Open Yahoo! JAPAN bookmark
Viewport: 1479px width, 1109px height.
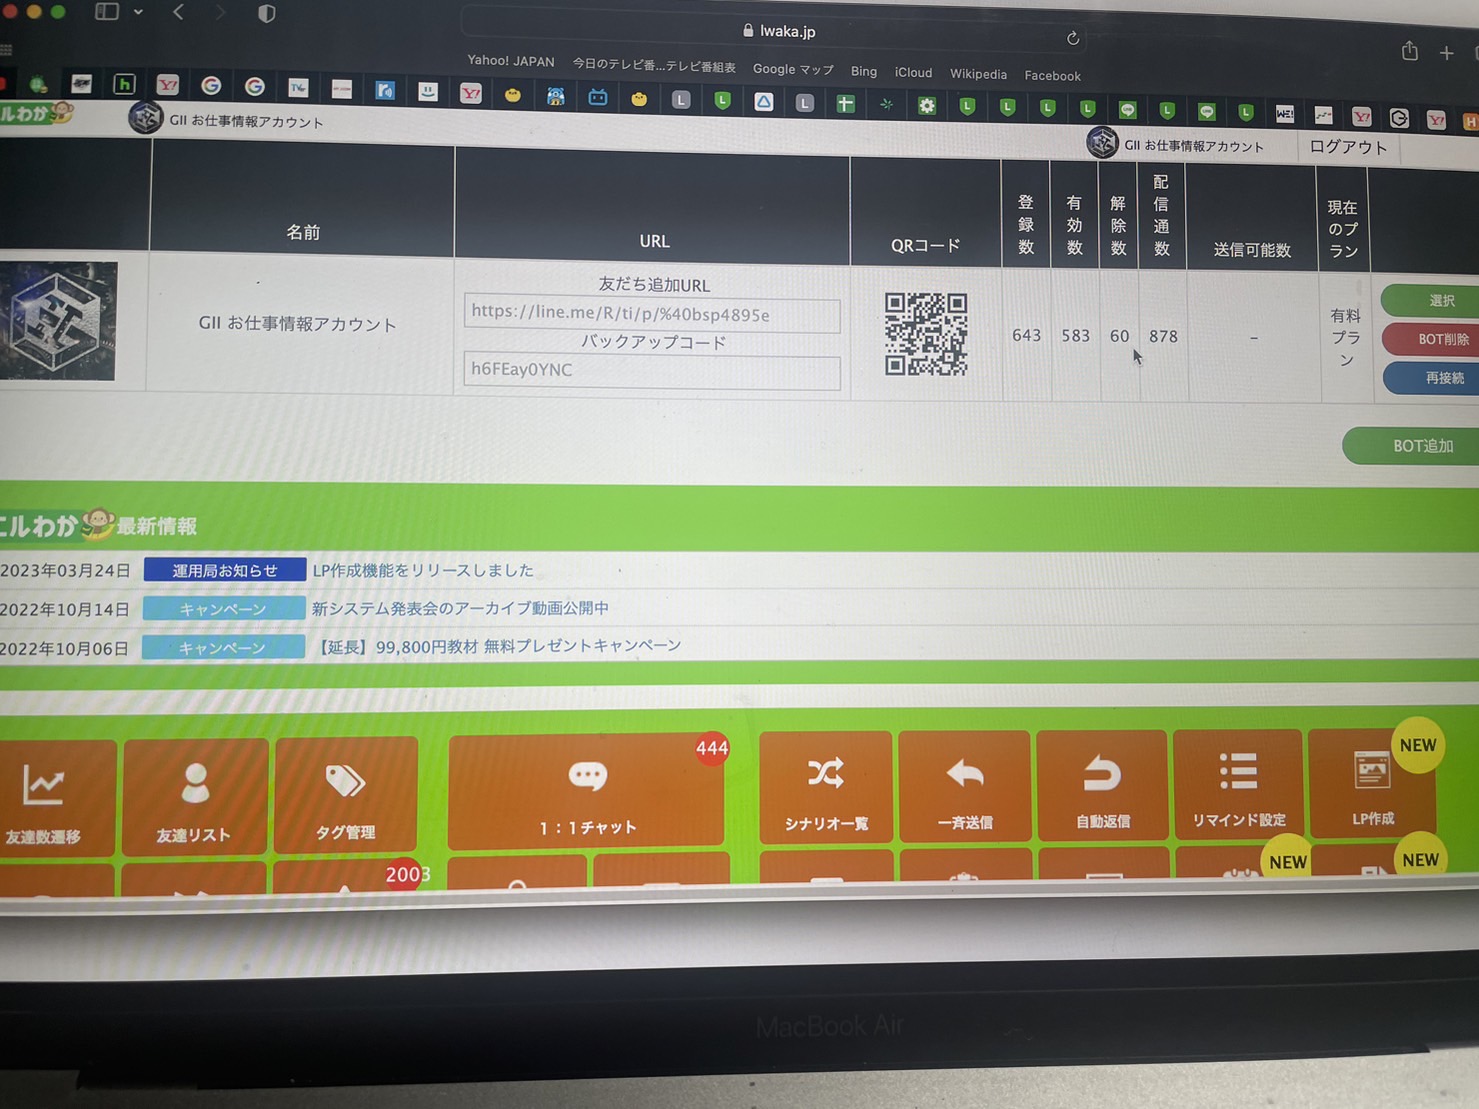coord(511,61)
